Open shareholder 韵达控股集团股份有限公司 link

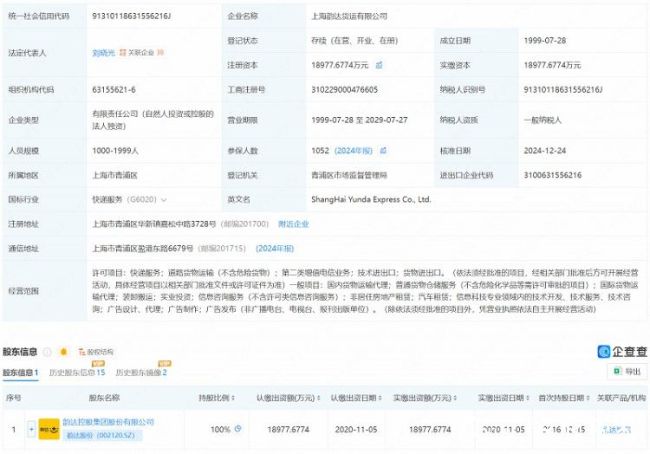109,423
